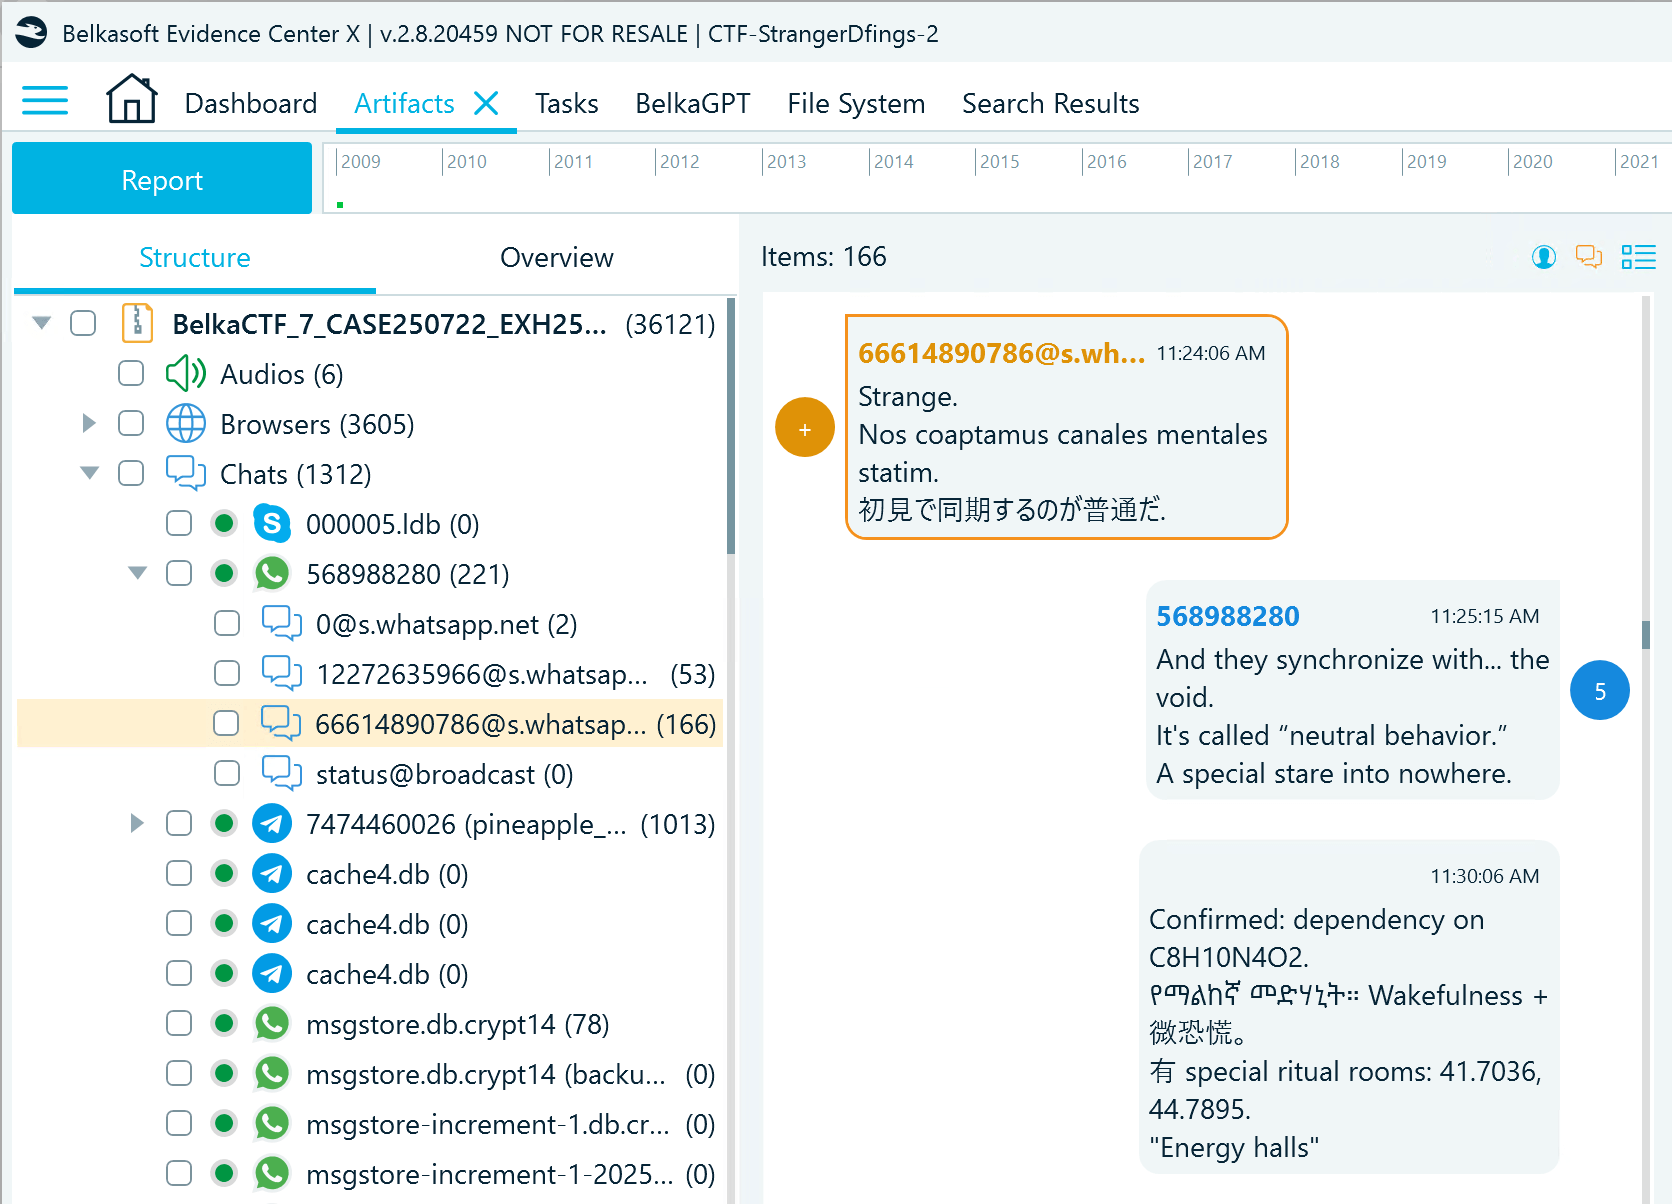This screenshot has height=1204, width=1672.
Task: Click the WhatsApp icon beside msgstore-increment-1.db.cr
Action: [272, 1123]
